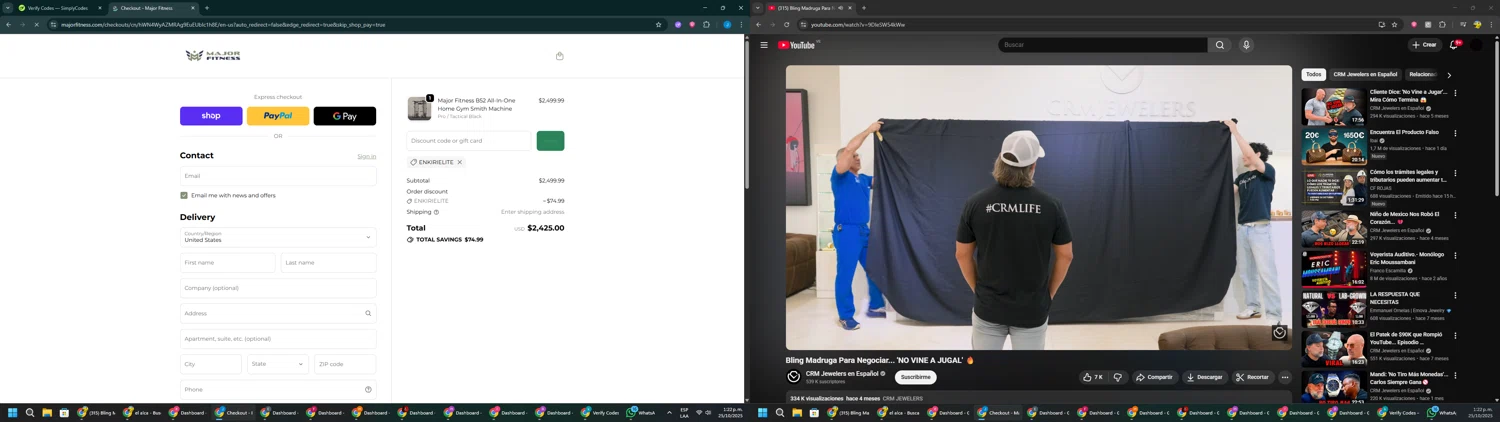This screenshot has width=1500, height=422.
Task: Click the phone field help icon
Action: 368,390
